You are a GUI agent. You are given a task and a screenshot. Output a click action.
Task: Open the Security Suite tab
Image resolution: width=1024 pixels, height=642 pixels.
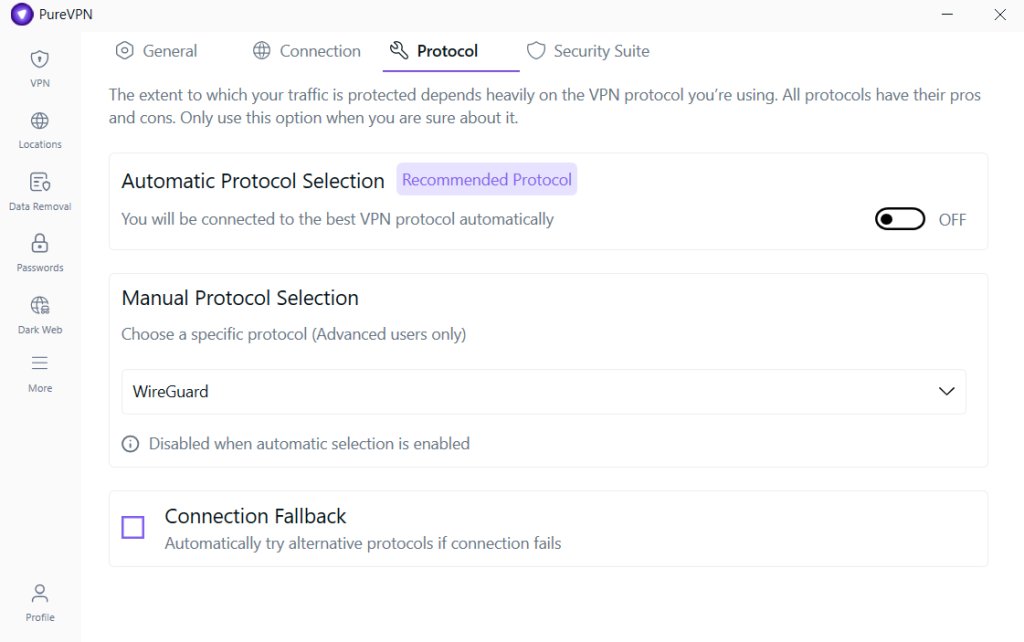pos(588,51)
